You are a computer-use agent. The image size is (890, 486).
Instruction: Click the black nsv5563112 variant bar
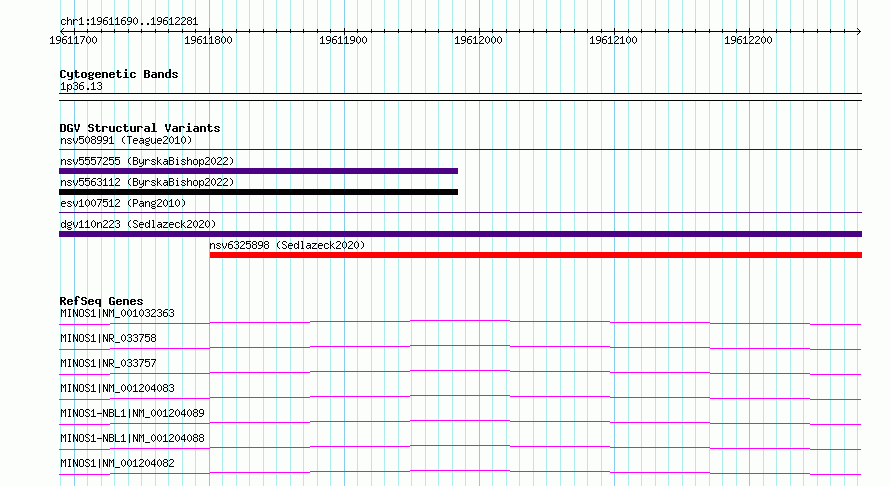258,192
